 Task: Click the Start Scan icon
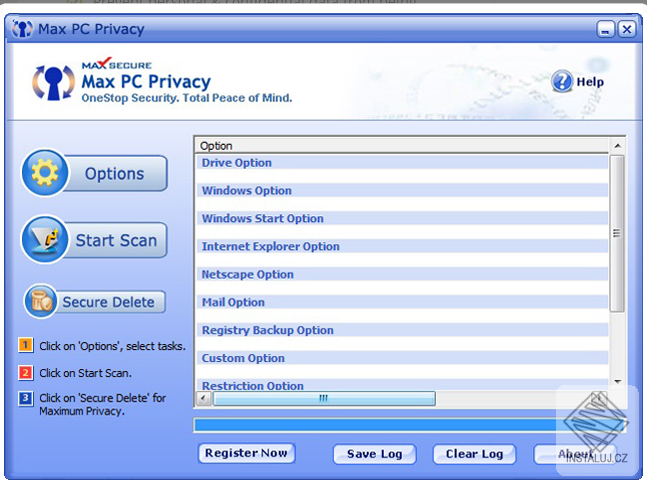tap(45, 239)
